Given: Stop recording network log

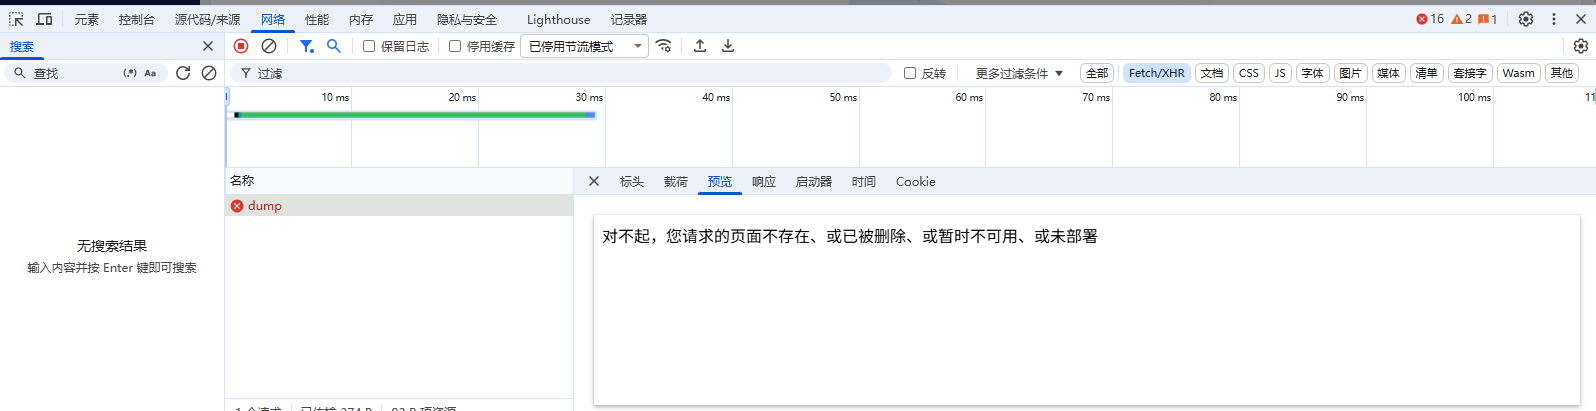Looking at the screenshot, I should pos(241,46).
